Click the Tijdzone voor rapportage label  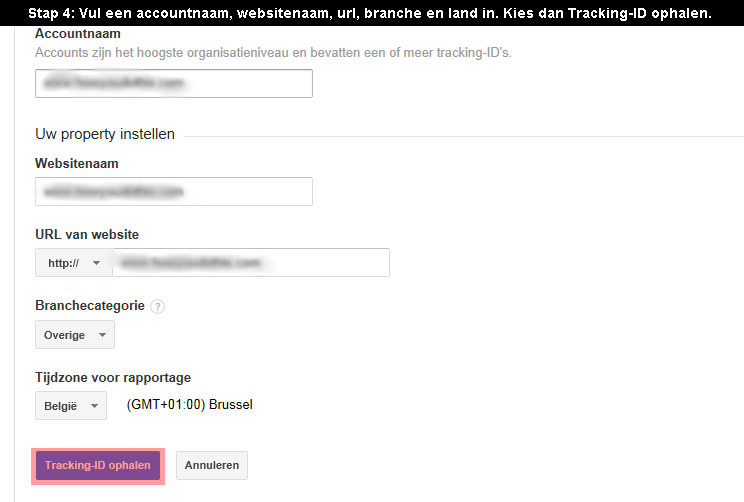pyautogui.click(x=113, y=377)
